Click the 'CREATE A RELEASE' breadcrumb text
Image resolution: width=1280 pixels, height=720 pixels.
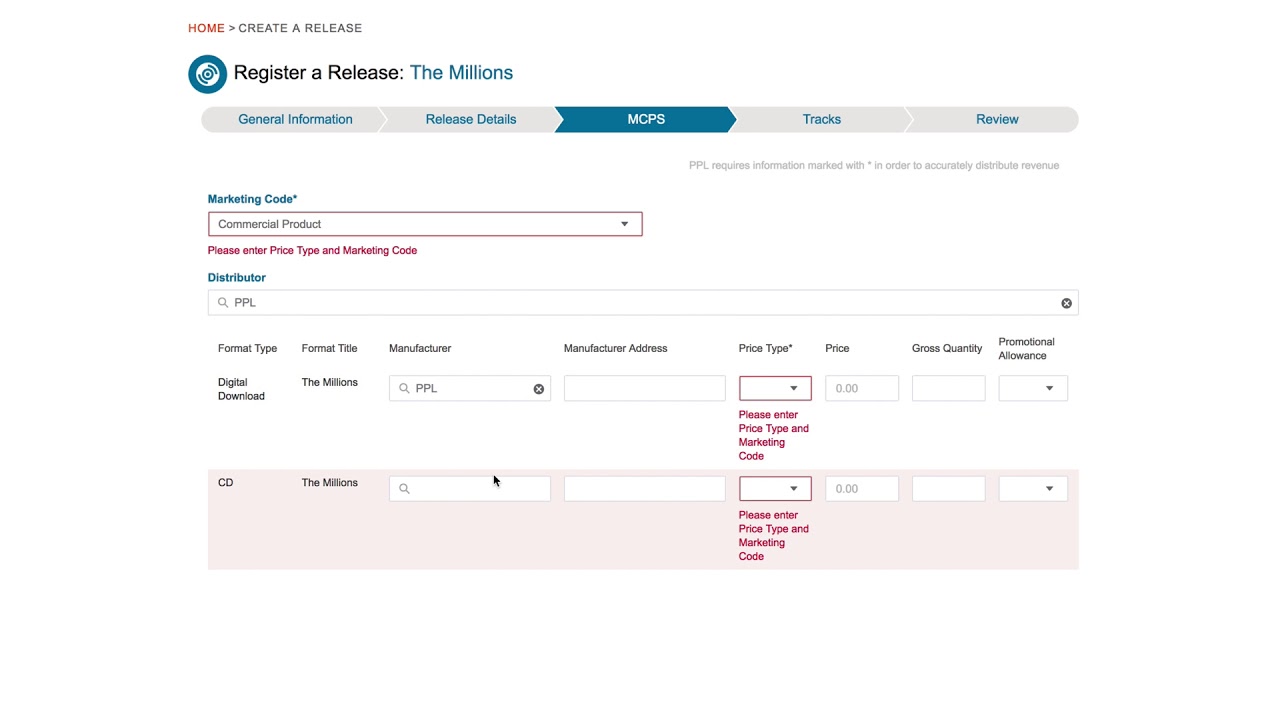click(x=300, y=28)
